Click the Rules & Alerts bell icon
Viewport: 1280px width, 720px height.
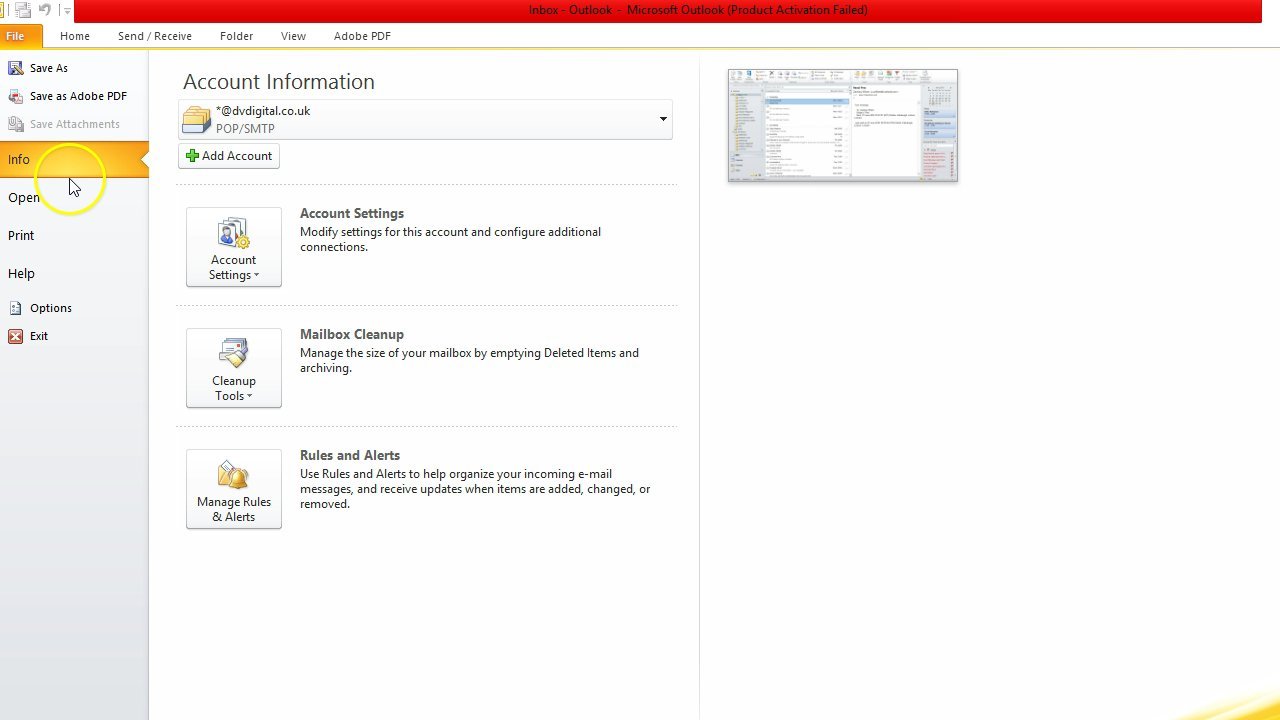234,475
